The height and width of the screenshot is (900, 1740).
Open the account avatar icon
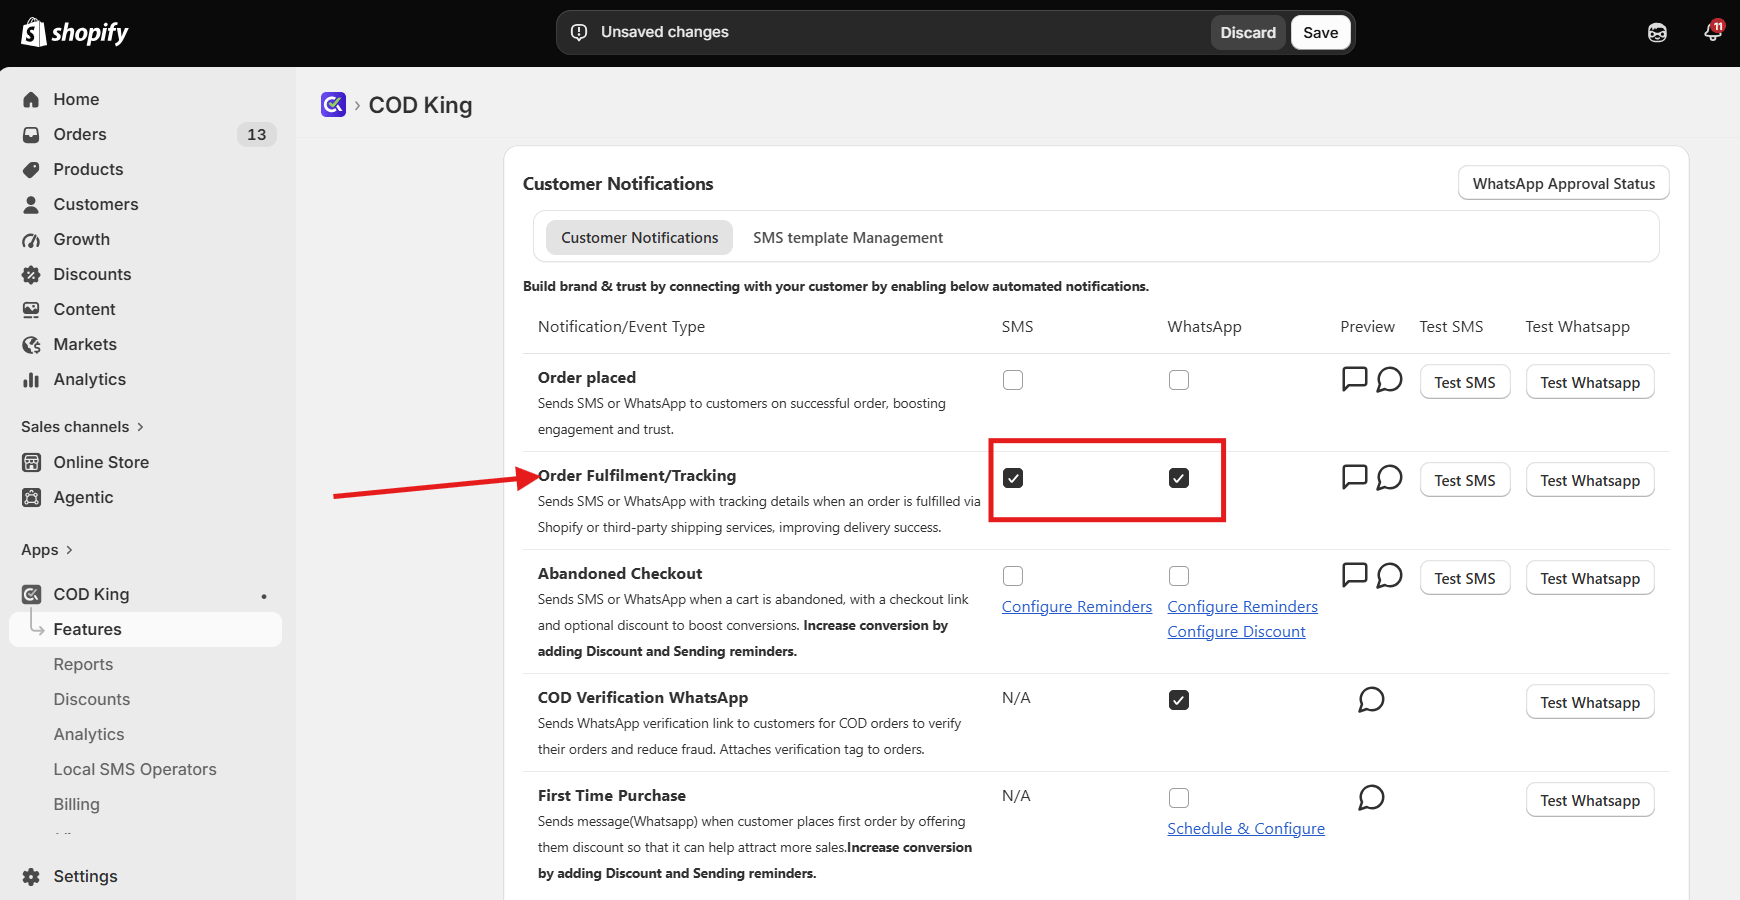coord(1657,33)
